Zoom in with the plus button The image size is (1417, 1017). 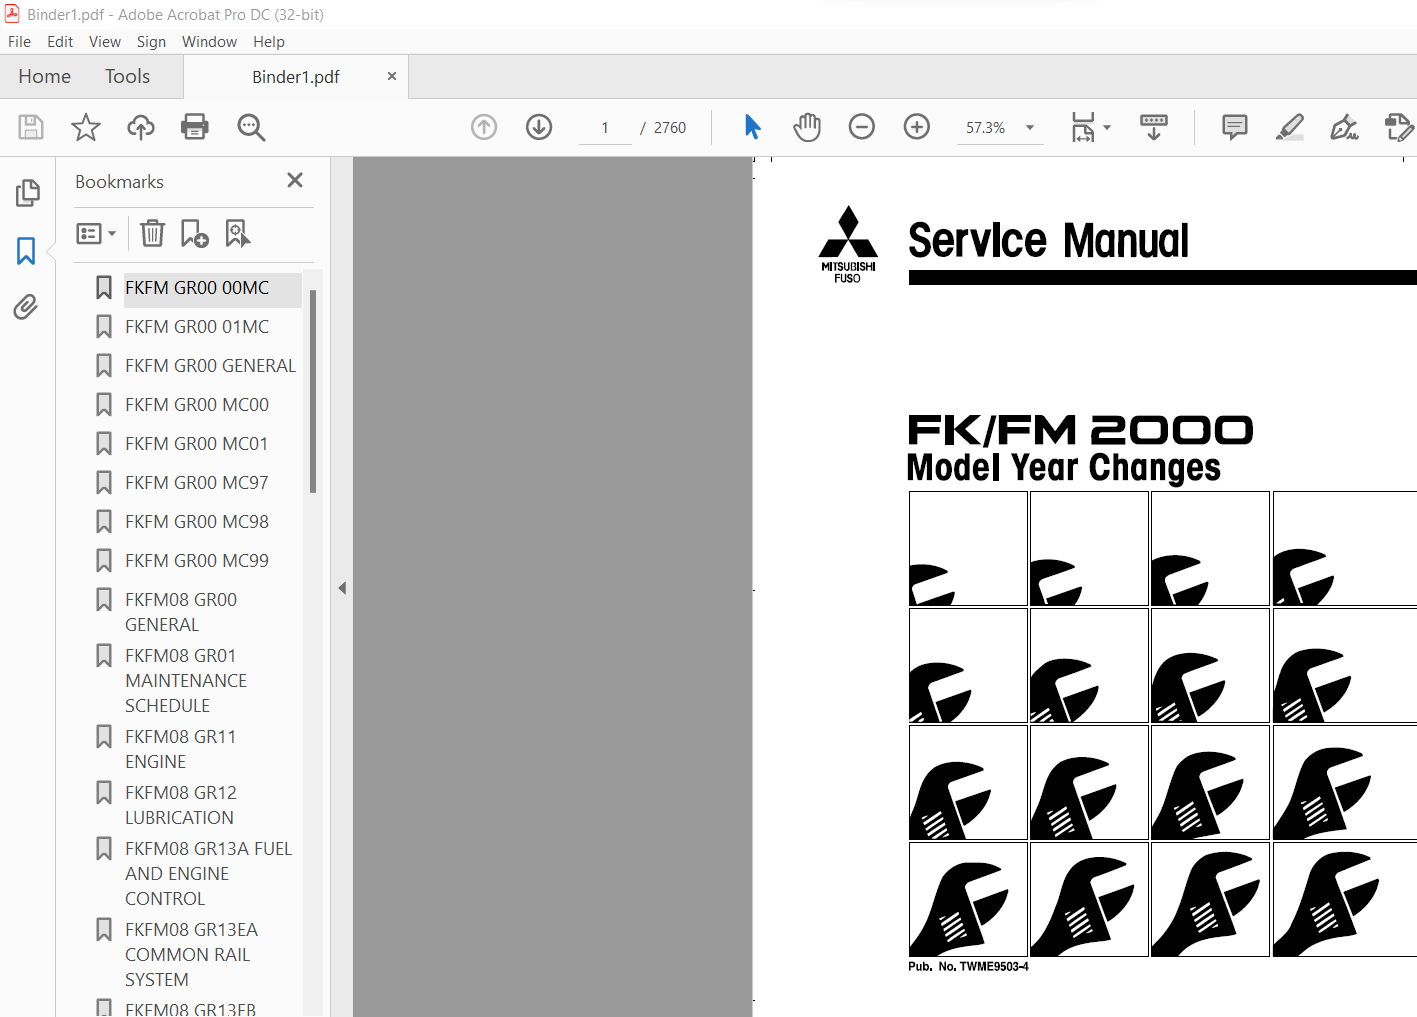(x=917, y=127)
